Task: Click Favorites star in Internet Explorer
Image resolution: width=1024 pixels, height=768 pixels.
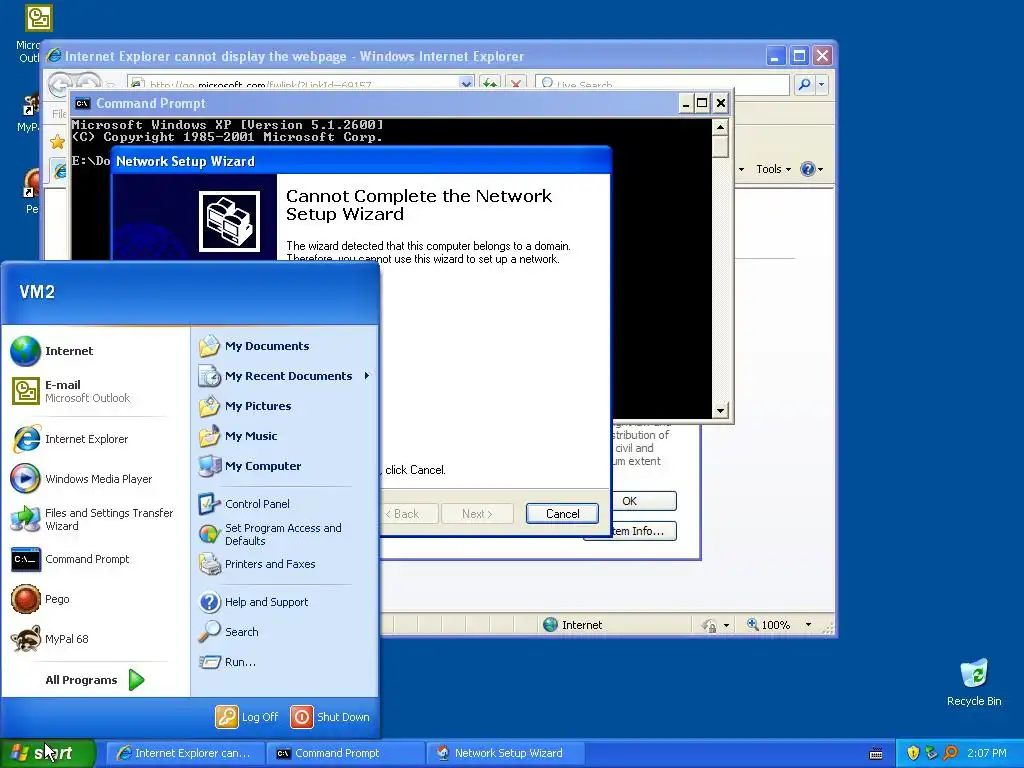Action: pos(57,142)
